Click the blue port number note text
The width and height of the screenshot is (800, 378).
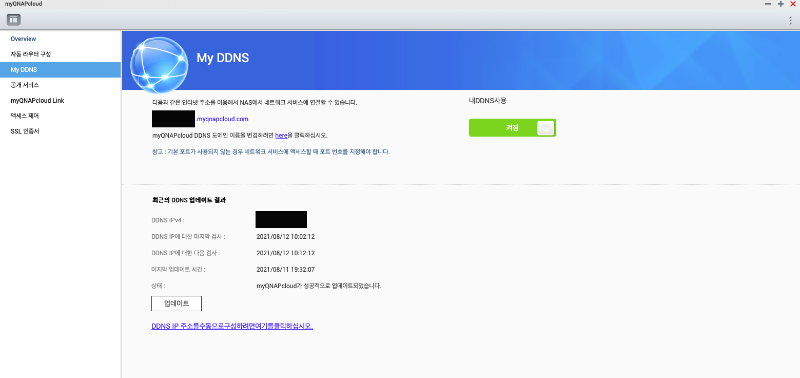point(271,152)
